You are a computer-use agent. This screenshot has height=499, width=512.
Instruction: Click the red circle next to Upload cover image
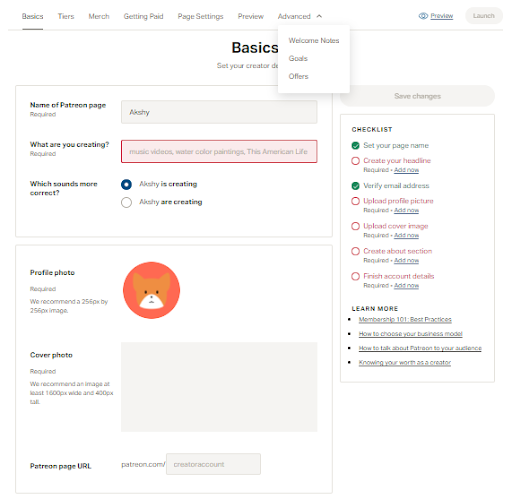point(355,226)
